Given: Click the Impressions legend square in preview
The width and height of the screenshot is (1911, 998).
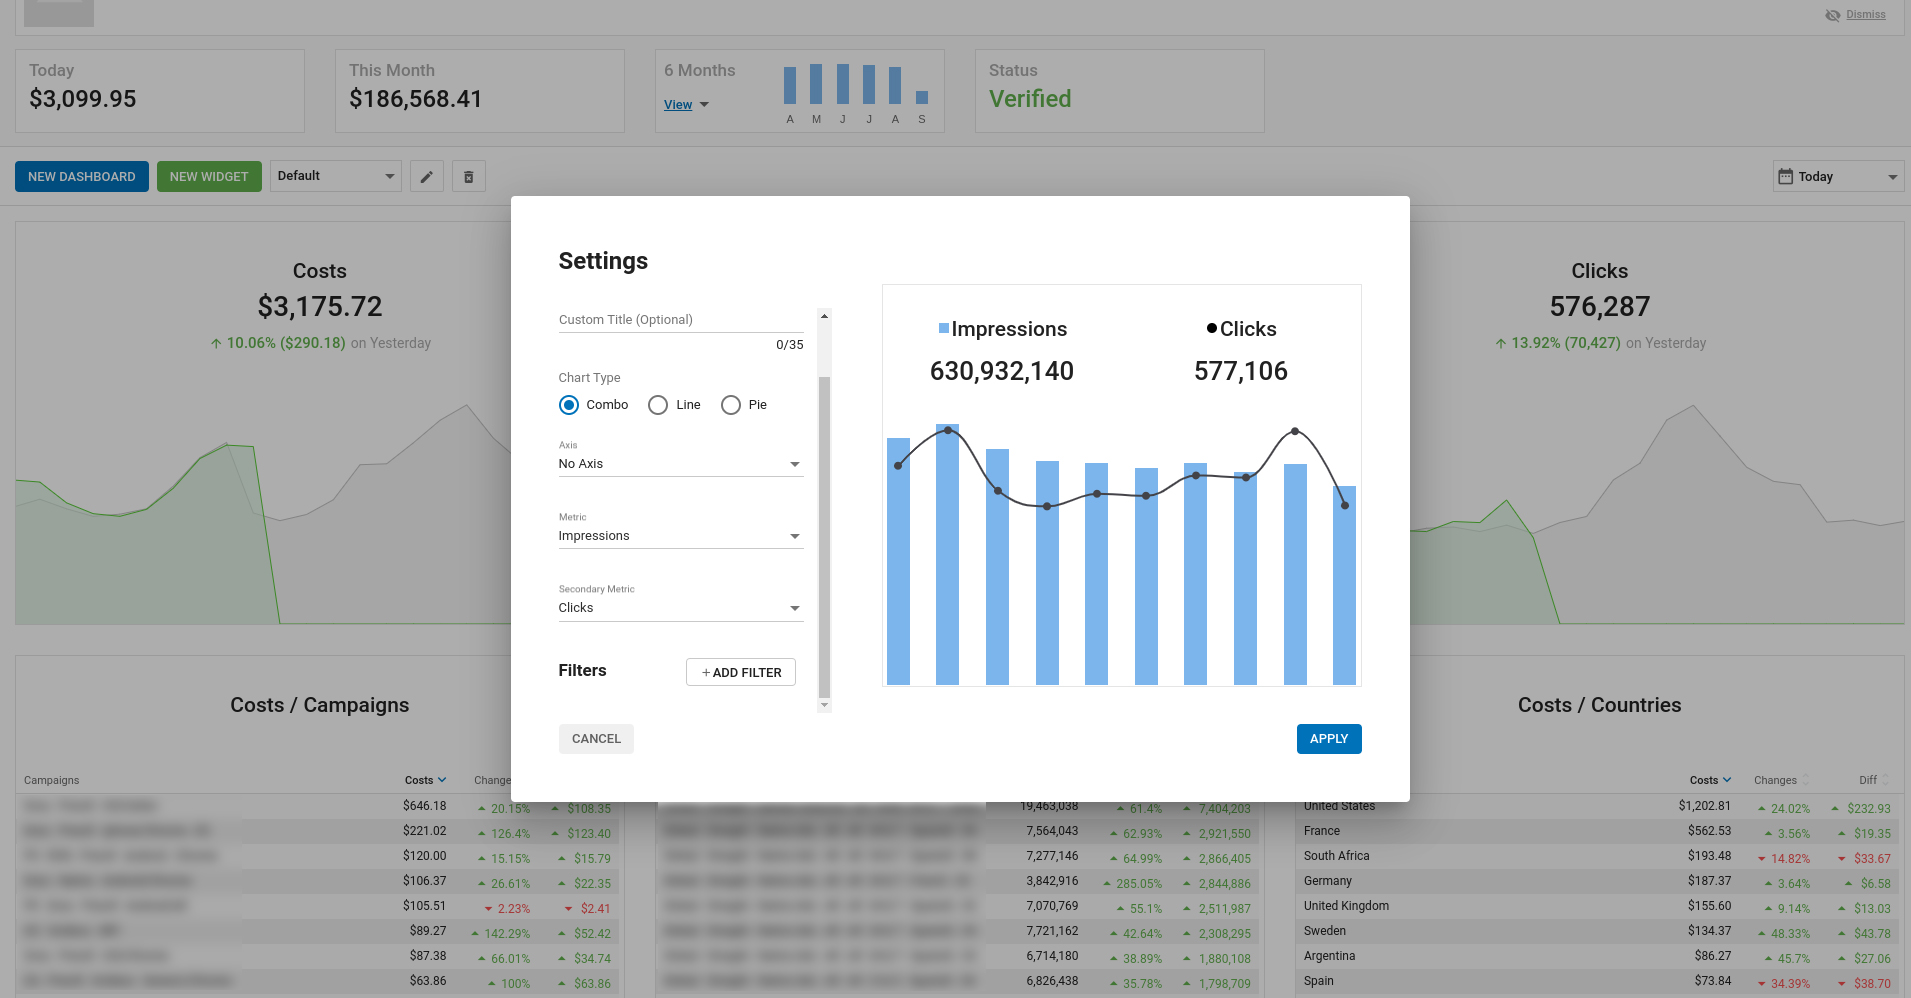Looking at the screenshot, I should (943, 328).
